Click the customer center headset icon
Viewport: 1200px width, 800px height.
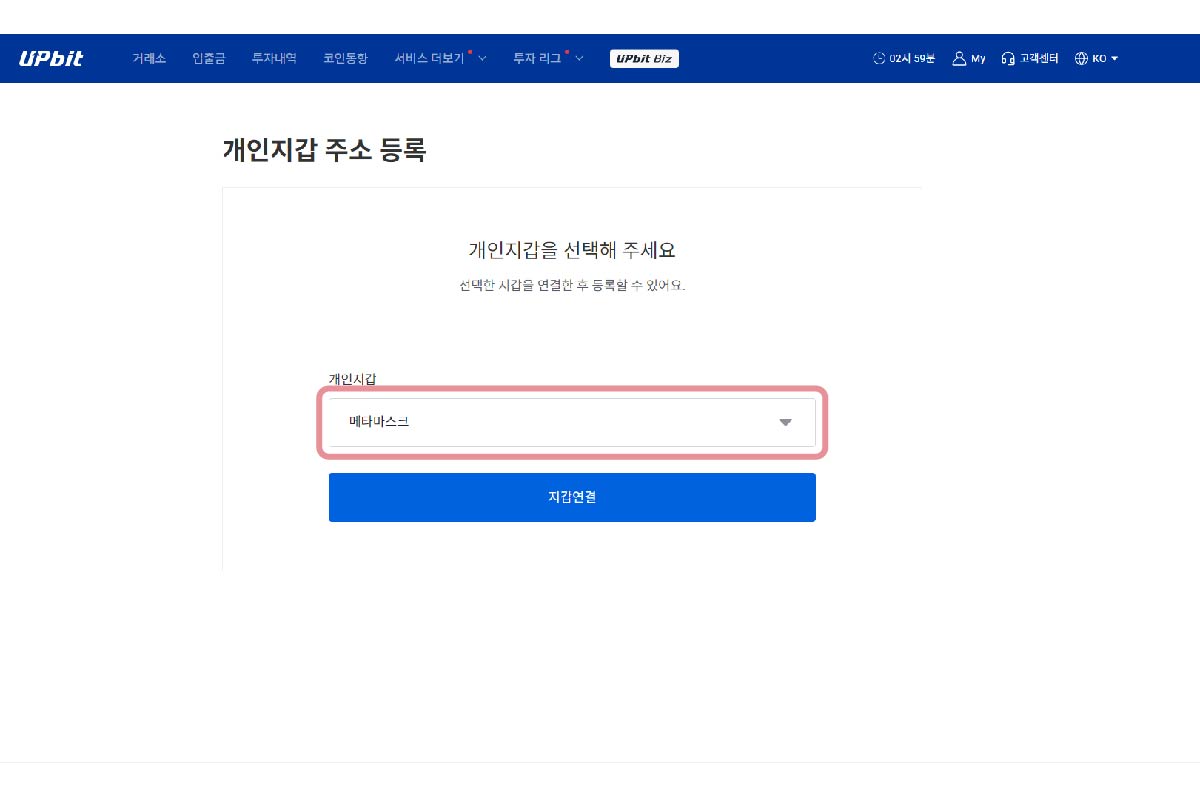(1008, 59)
